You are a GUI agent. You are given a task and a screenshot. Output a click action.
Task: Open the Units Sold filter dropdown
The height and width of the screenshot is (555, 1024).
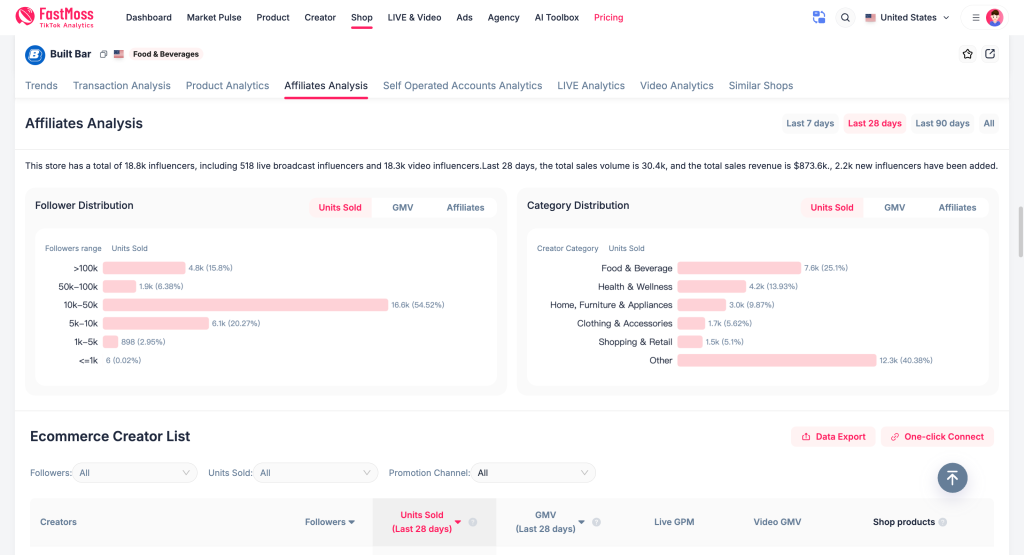pos(315,473)
